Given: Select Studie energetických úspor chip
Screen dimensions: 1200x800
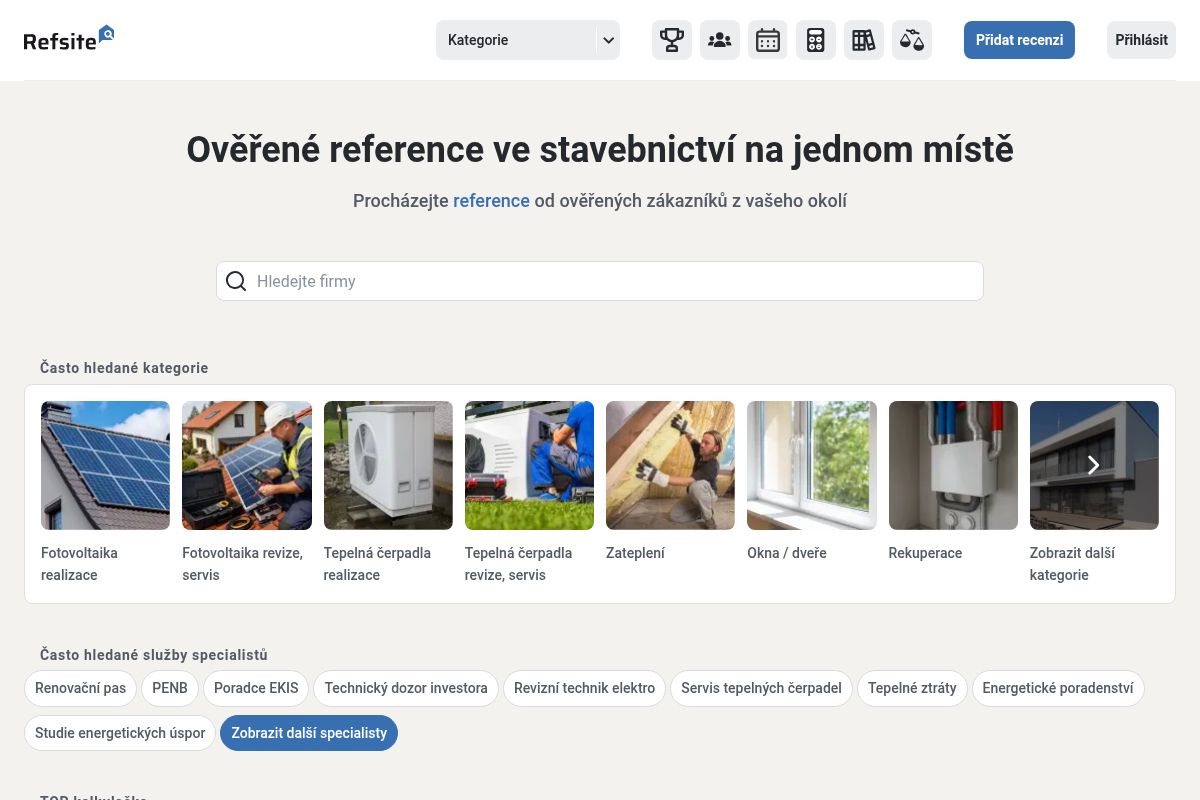Looking at the screenshot, I should click(120, 733).
